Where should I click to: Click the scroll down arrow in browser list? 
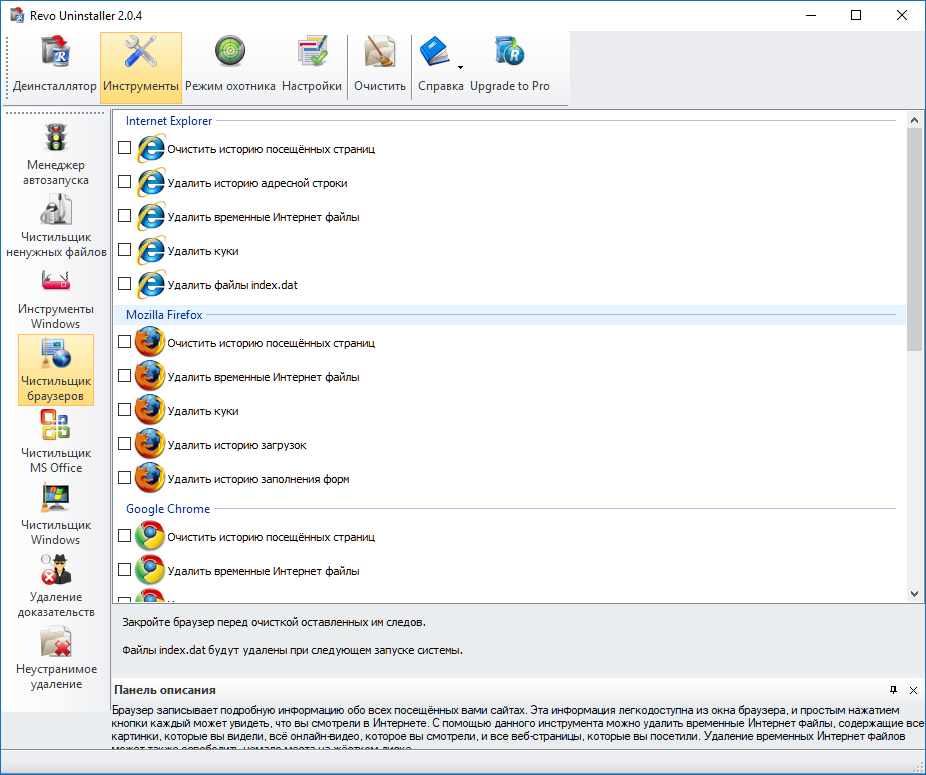(914, 594)
